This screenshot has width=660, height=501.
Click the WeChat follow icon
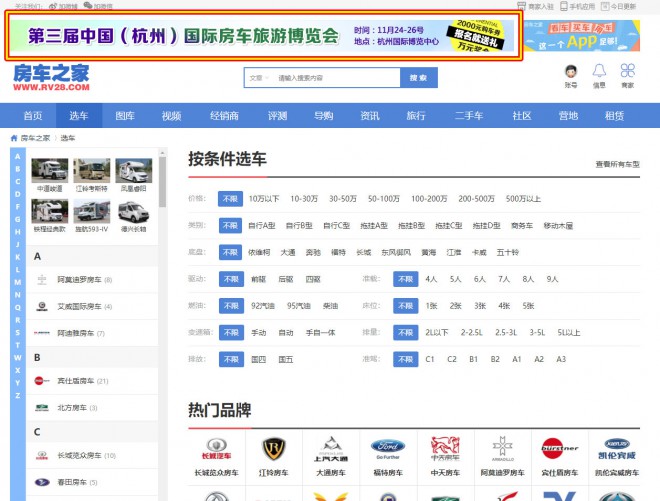pyautogui.click(x=88, y=5)
